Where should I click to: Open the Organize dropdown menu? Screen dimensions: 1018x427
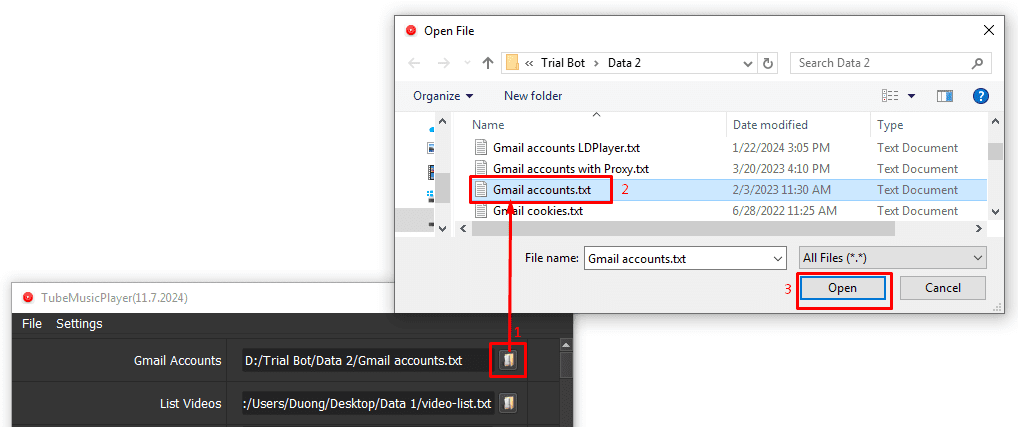443,96
